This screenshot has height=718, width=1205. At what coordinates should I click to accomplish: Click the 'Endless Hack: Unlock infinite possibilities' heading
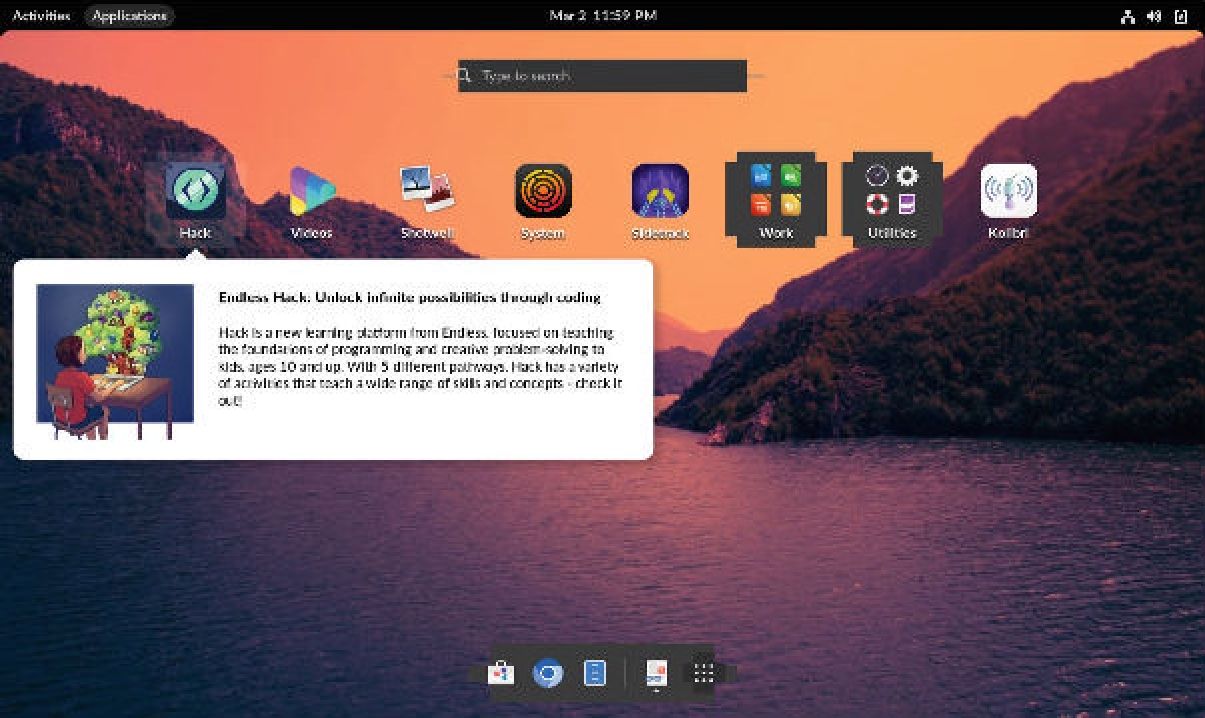410,297
